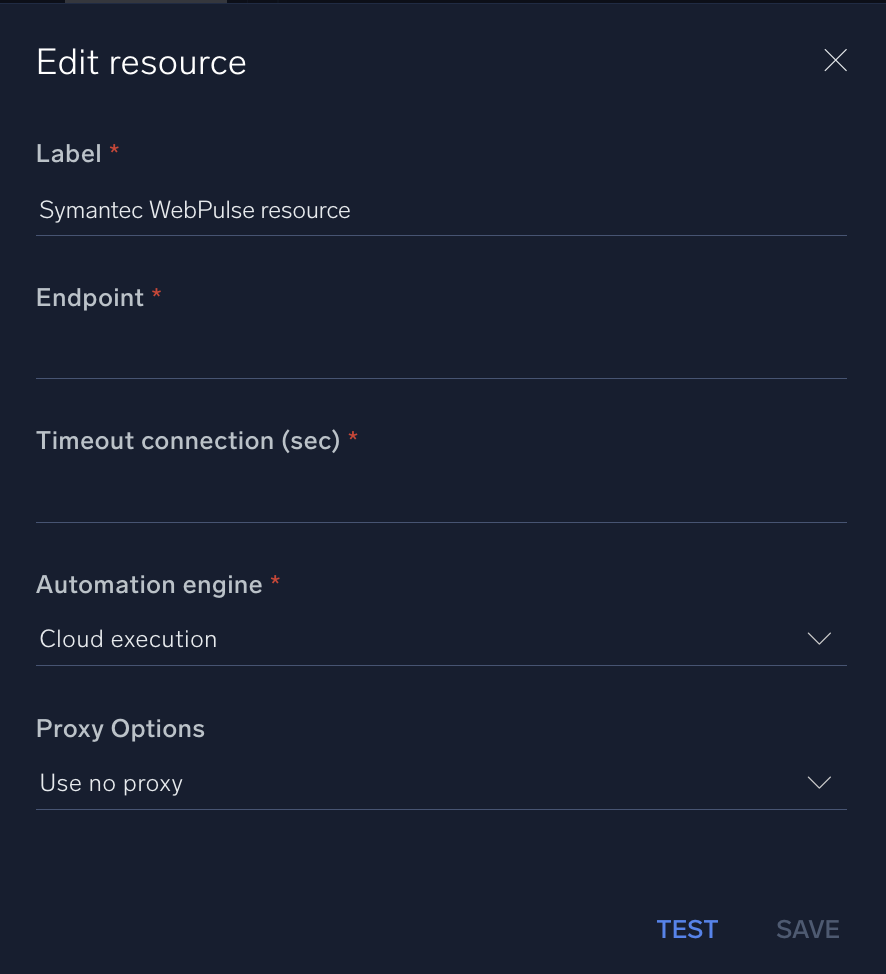This screenshot has width=886, height=974.
Task: Click the required asterisk beside Label
Action: (x=114, y=150)
